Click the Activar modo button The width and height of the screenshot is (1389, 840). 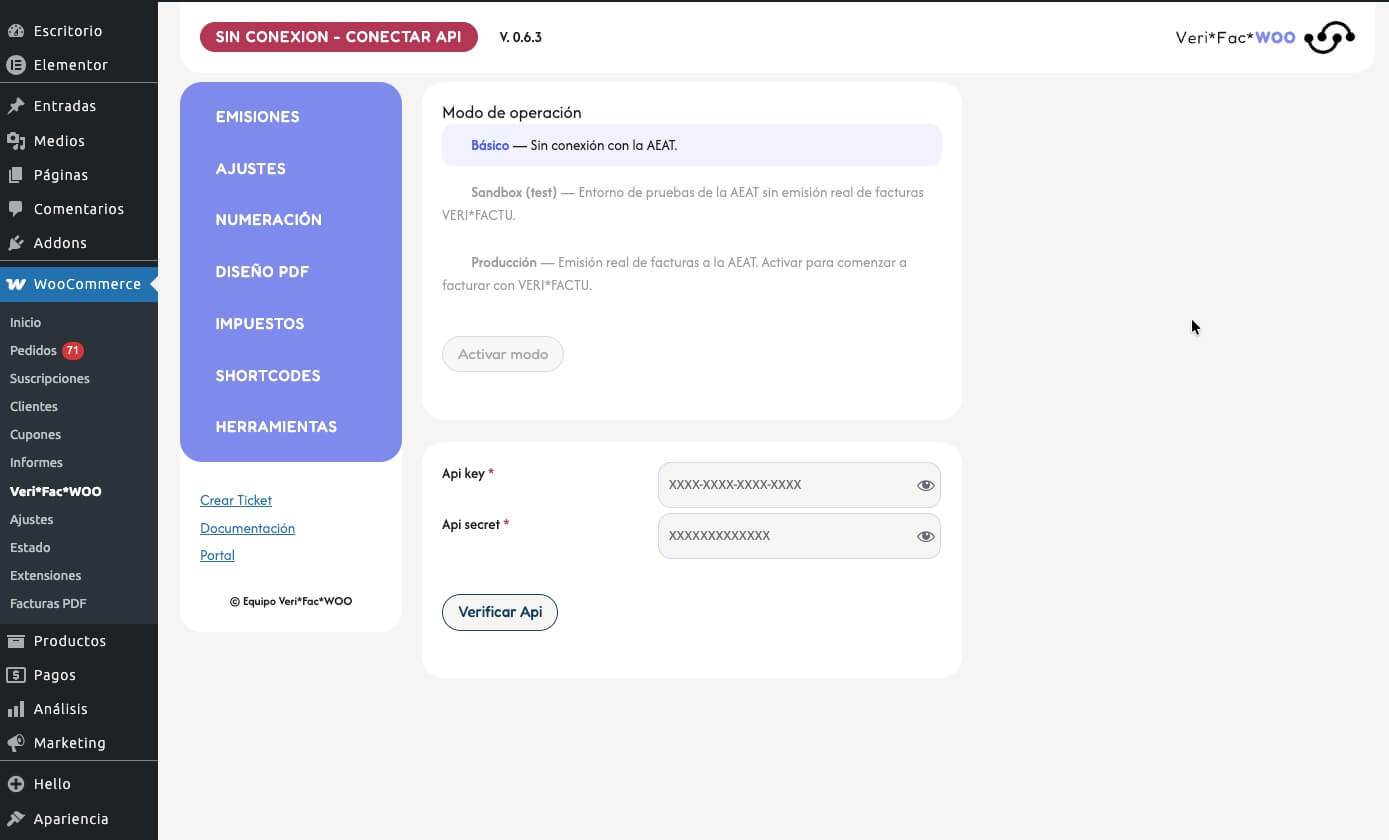[503, 354]
